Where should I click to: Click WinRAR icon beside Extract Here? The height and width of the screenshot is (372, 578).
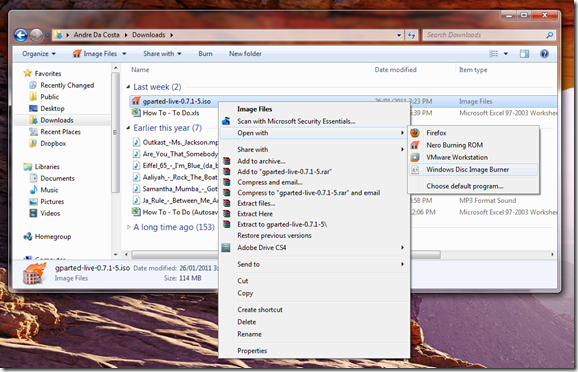point(226,214)
